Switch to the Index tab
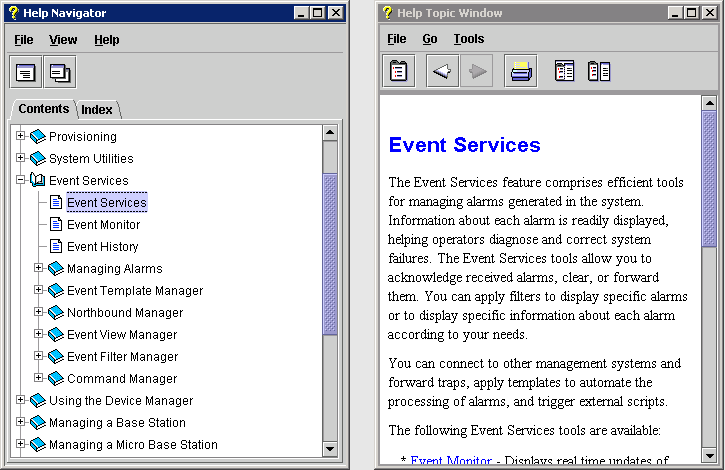Viewport: 725px width, 470px height. click(97, 110)
